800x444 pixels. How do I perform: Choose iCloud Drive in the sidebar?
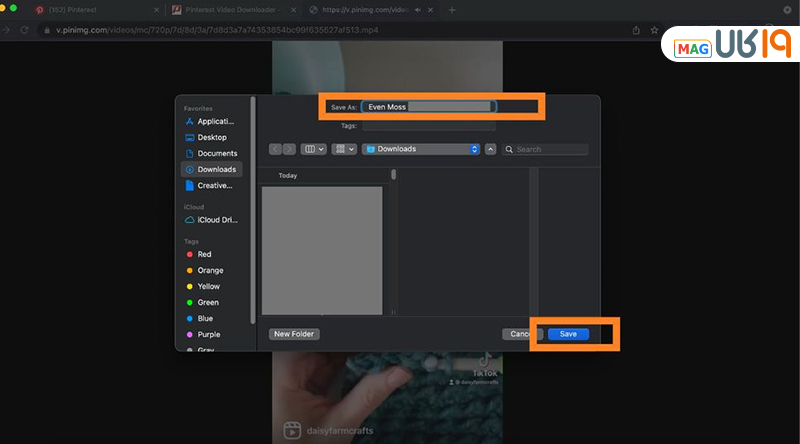(215, 219)
